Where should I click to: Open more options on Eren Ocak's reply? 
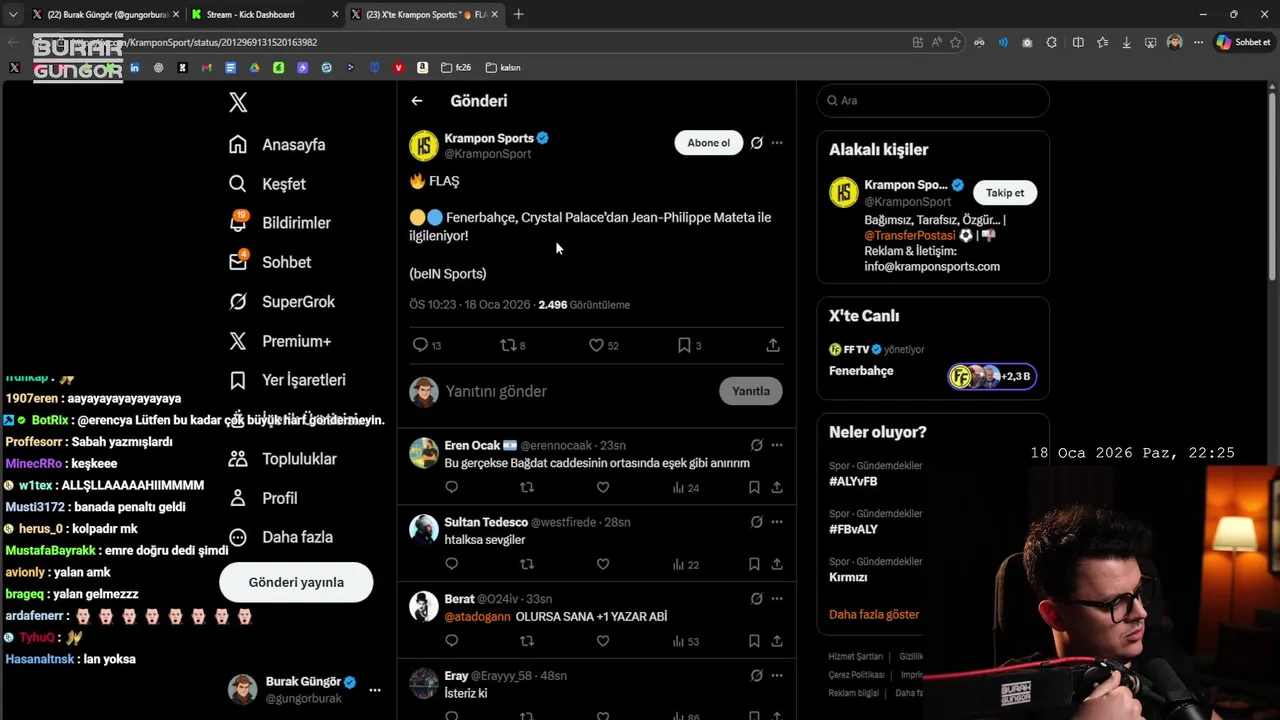(777, 445)
